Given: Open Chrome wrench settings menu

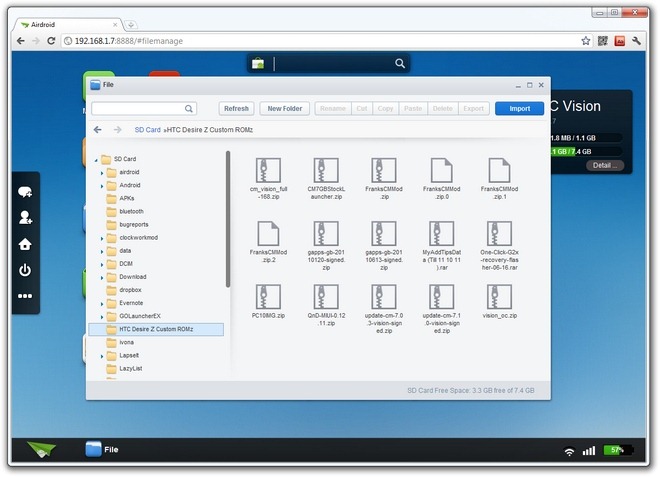Looking at the screenshot, I should (x=636, y=41).
